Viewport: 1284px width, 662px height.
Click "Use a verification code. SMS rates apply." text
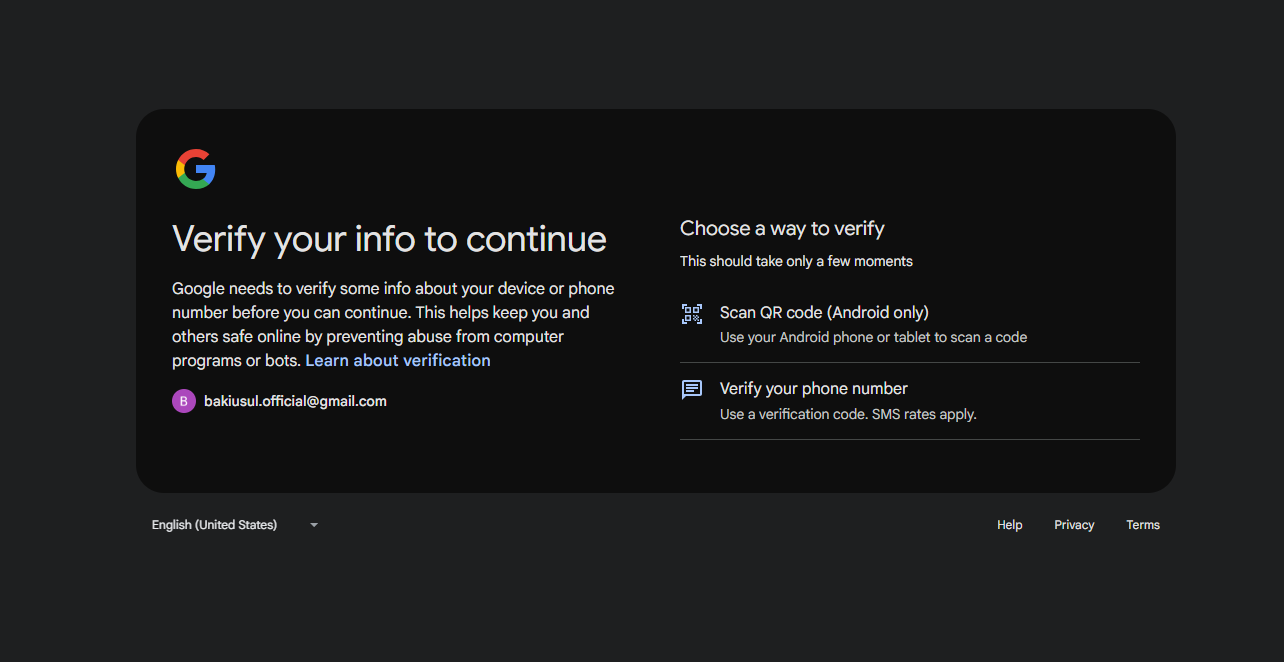click(848, 414)
